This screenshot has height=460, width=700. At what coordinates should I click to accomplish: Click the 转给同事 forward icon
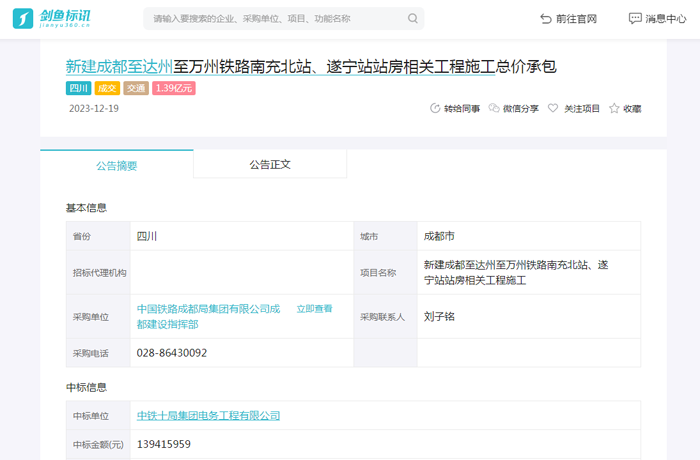435,108
